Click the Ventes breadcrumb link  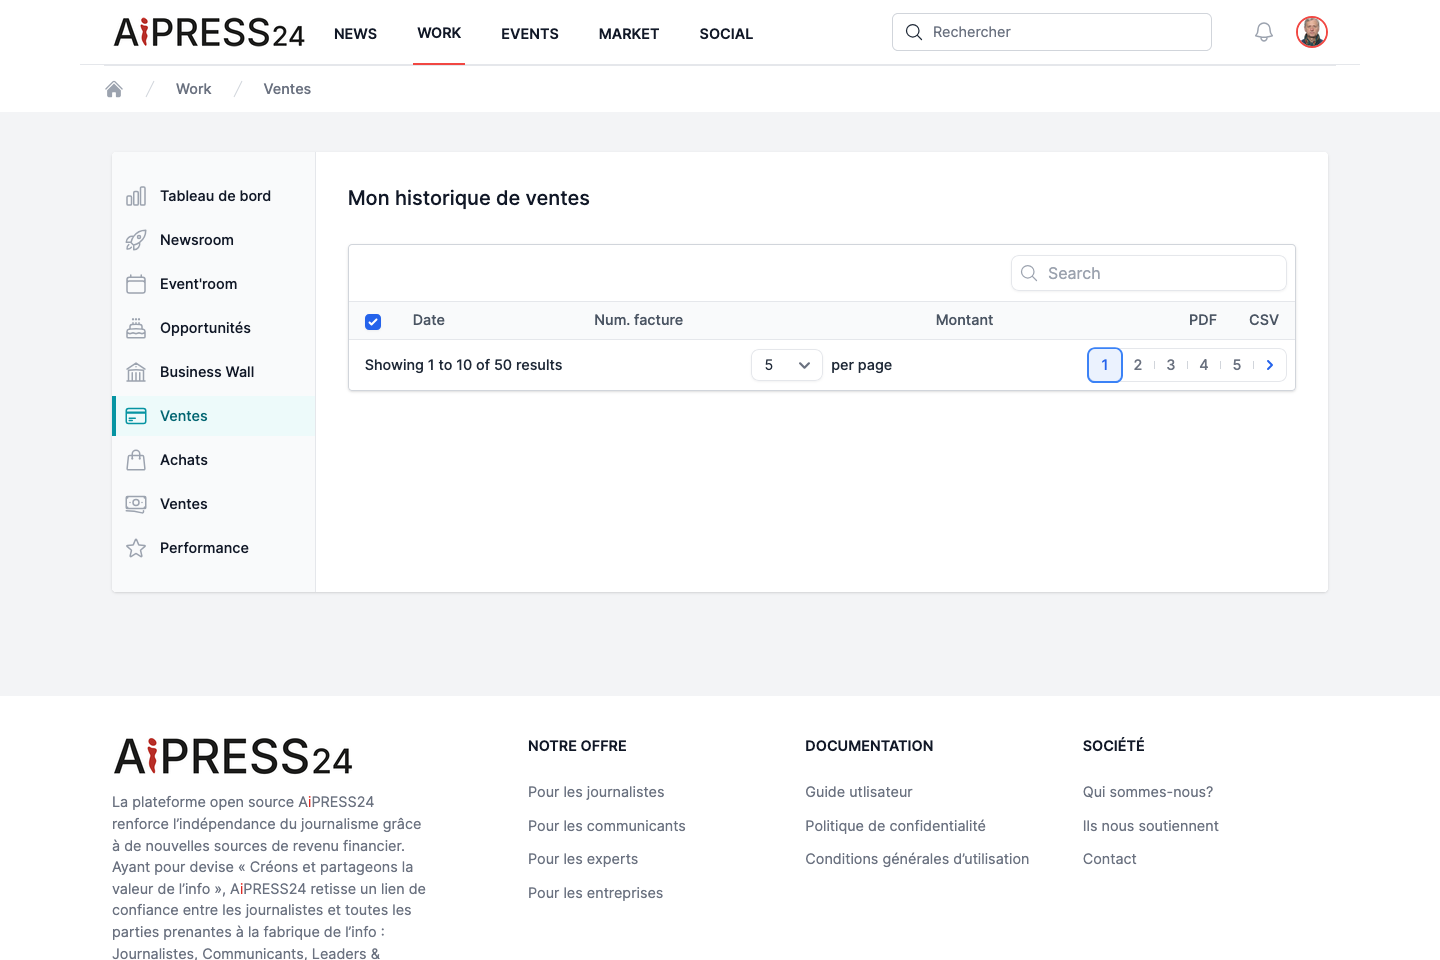pos(287,89)
